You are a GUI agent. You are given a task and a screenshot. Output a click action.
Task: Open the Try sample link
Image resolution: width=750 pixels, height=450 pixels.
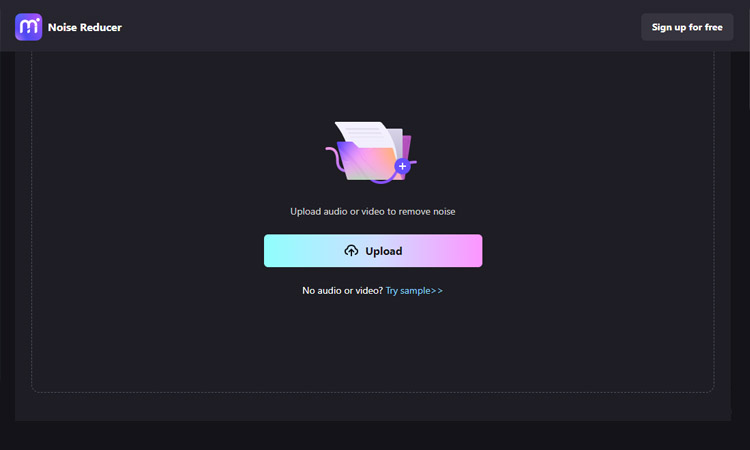[x=414, y=291]
